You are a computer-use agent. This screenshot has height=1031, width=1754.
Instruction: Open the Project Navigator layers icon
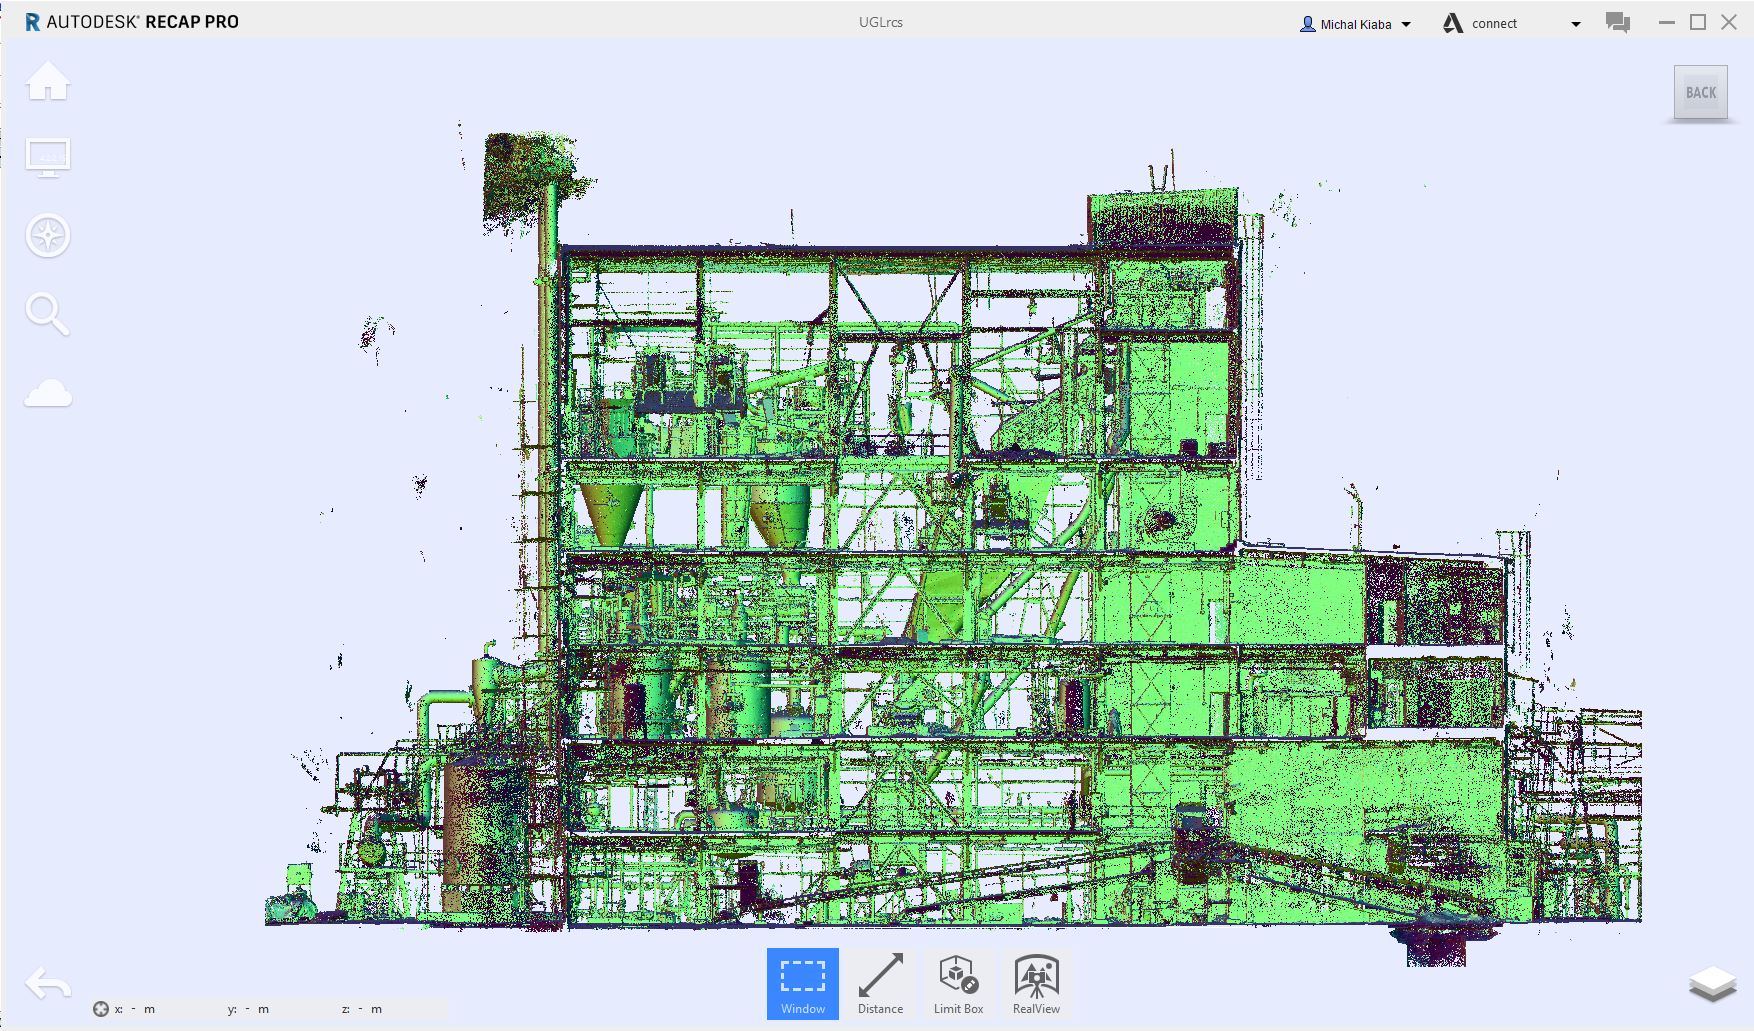pos(1712,984)
